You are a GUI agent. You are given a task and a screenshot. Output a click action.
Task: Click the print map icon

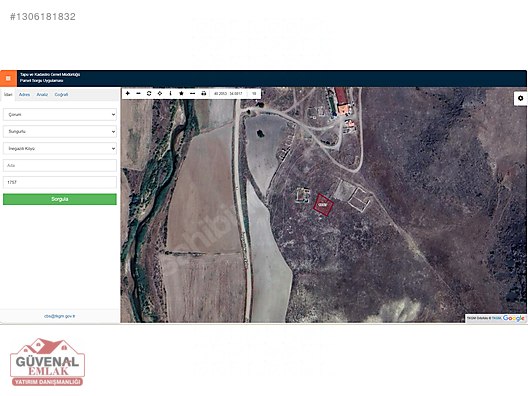tap(203, 93)
